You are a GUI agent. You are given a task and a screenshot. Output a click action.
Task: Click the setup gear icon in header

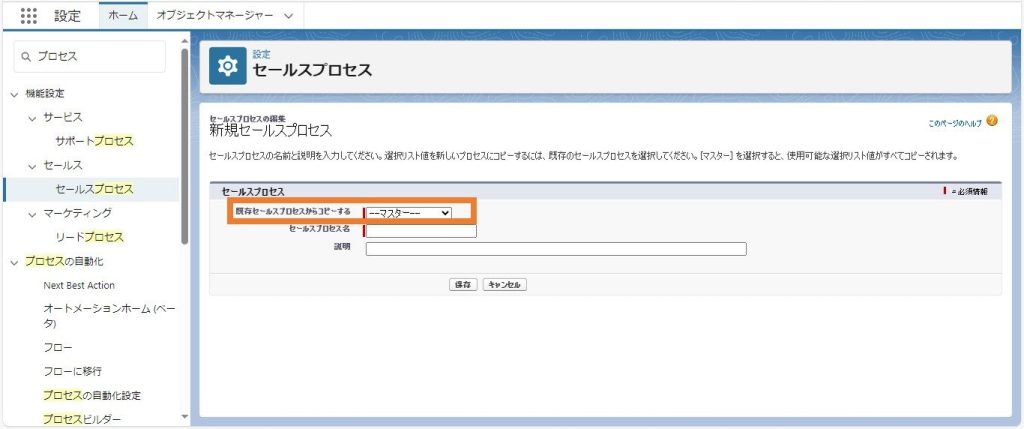coord(227,66)
